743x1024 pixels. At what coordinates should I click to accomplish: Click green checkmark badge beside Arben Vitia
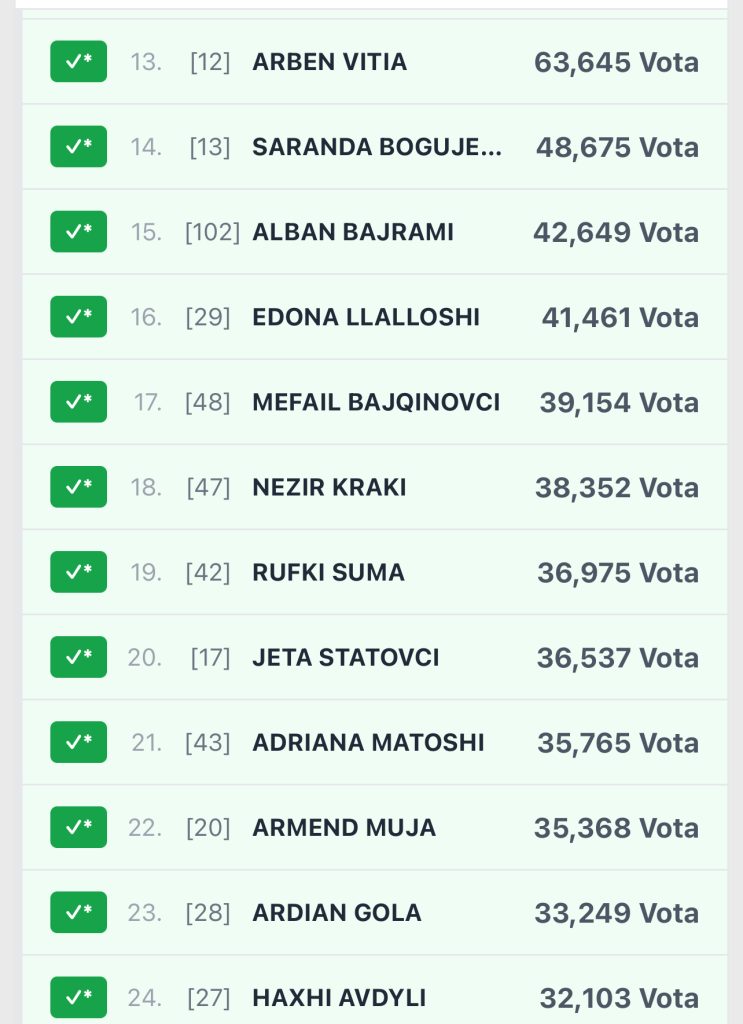(x=78, y=62)
